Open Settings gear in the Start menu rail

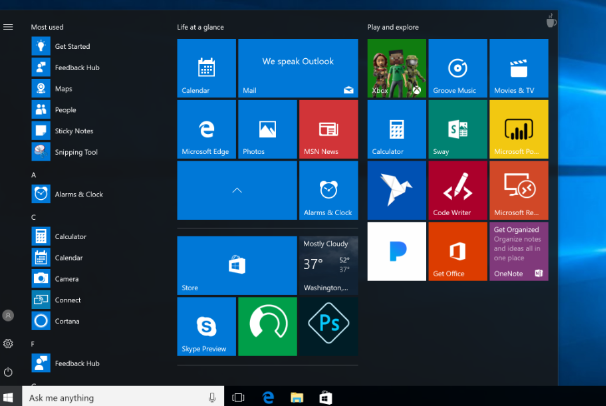tap(8, 343)
